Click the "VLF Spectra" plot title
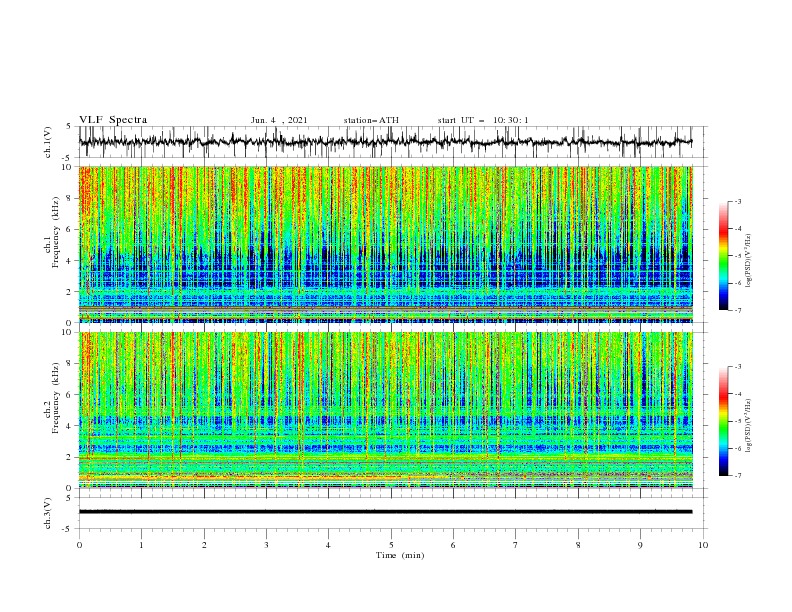This screenshot has width=792, height=612. [113, 120]
